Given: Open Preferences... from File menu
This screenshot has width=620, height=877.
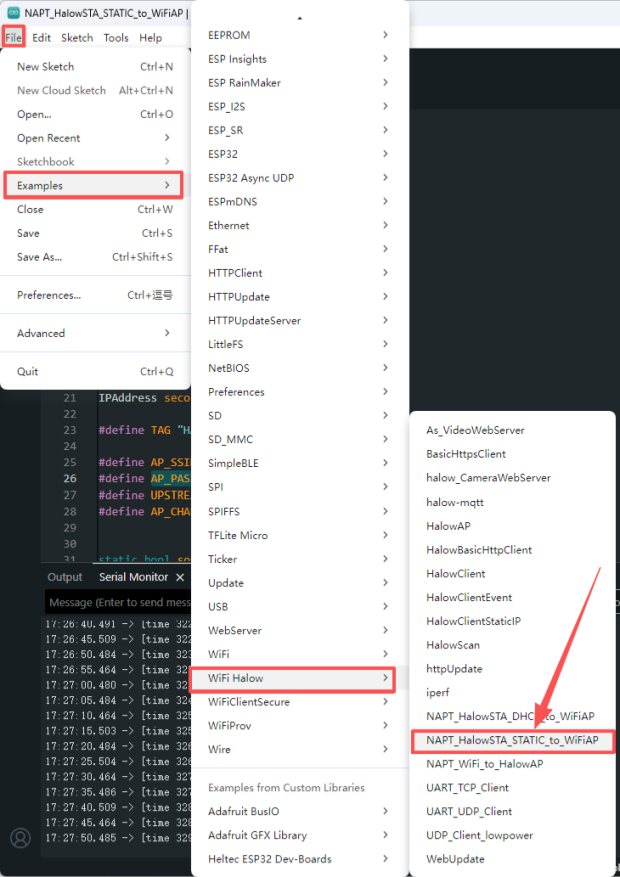Looking at the screenshot, I should coord(95,295).
